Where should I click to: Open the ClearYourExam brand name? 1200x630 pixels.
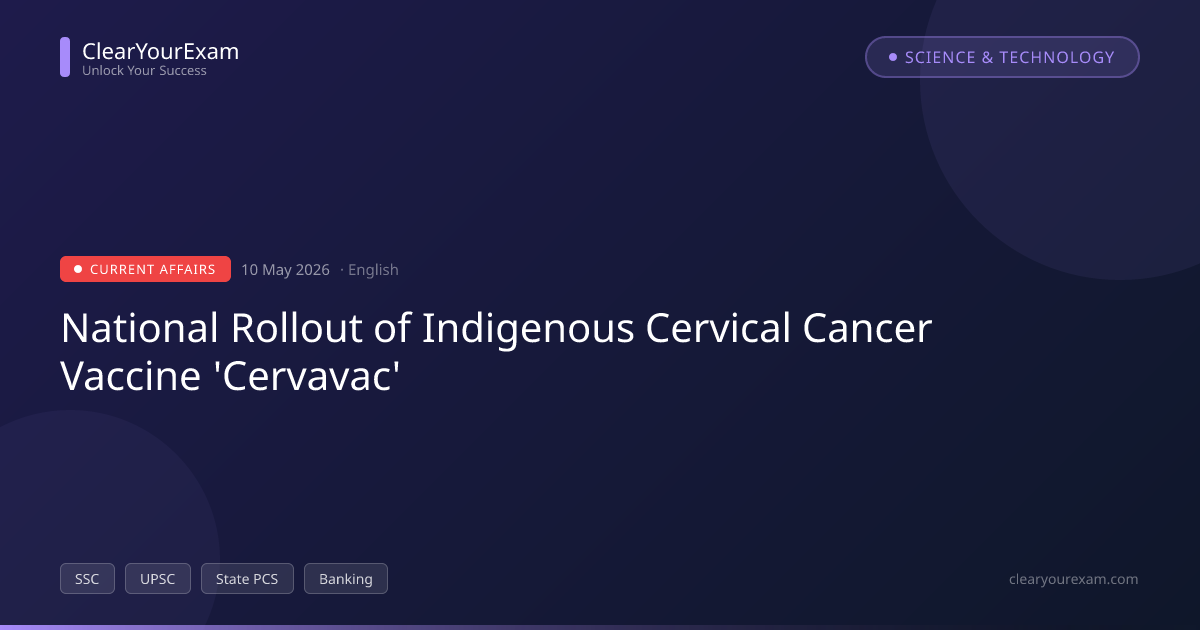pyautogui.click(x=160, y=51)
